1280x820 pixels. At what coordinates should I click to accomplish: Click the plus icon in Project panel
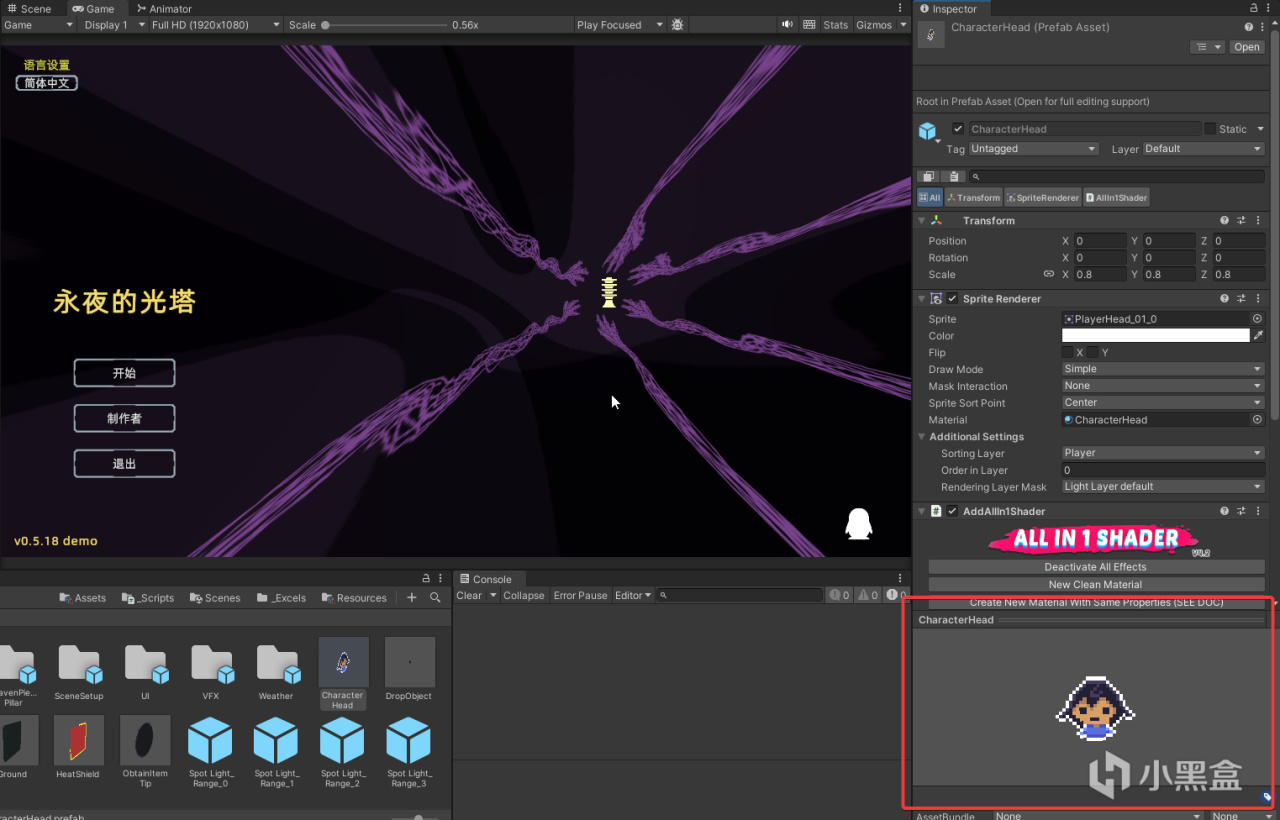click(x=411, y=598)
